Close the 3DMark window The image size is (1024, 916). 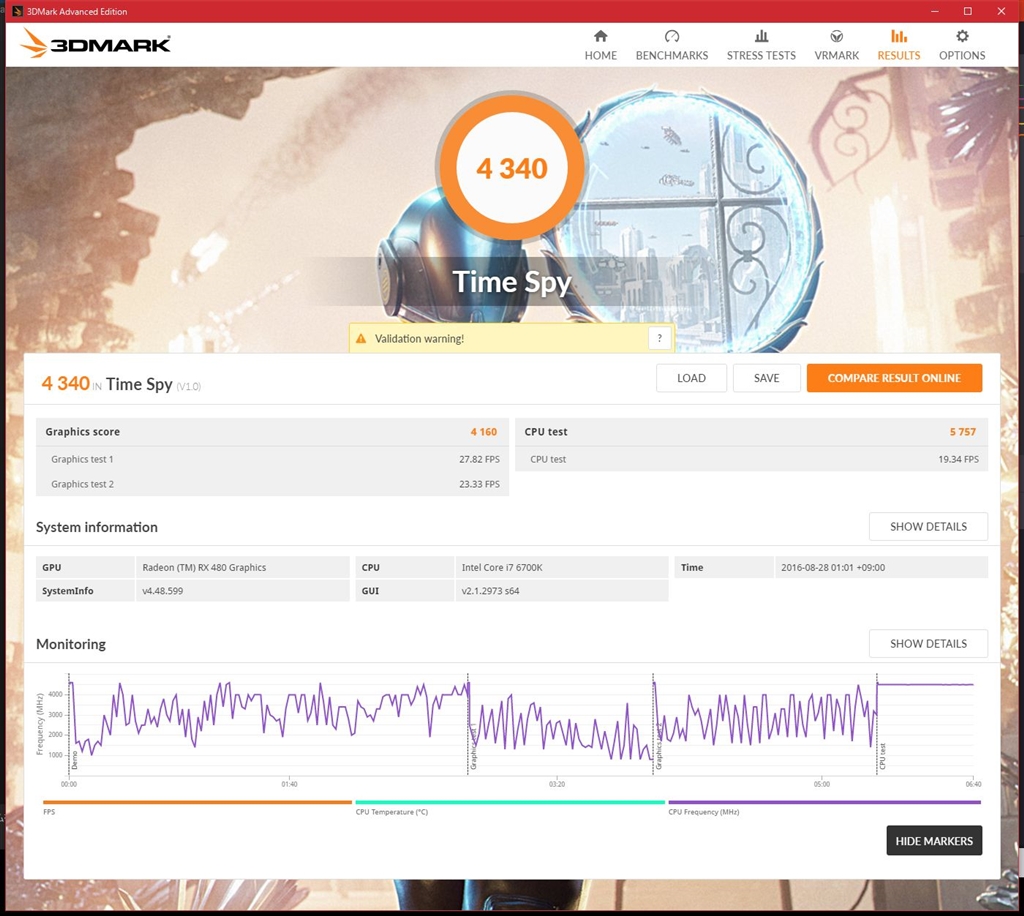(1001, 11)
